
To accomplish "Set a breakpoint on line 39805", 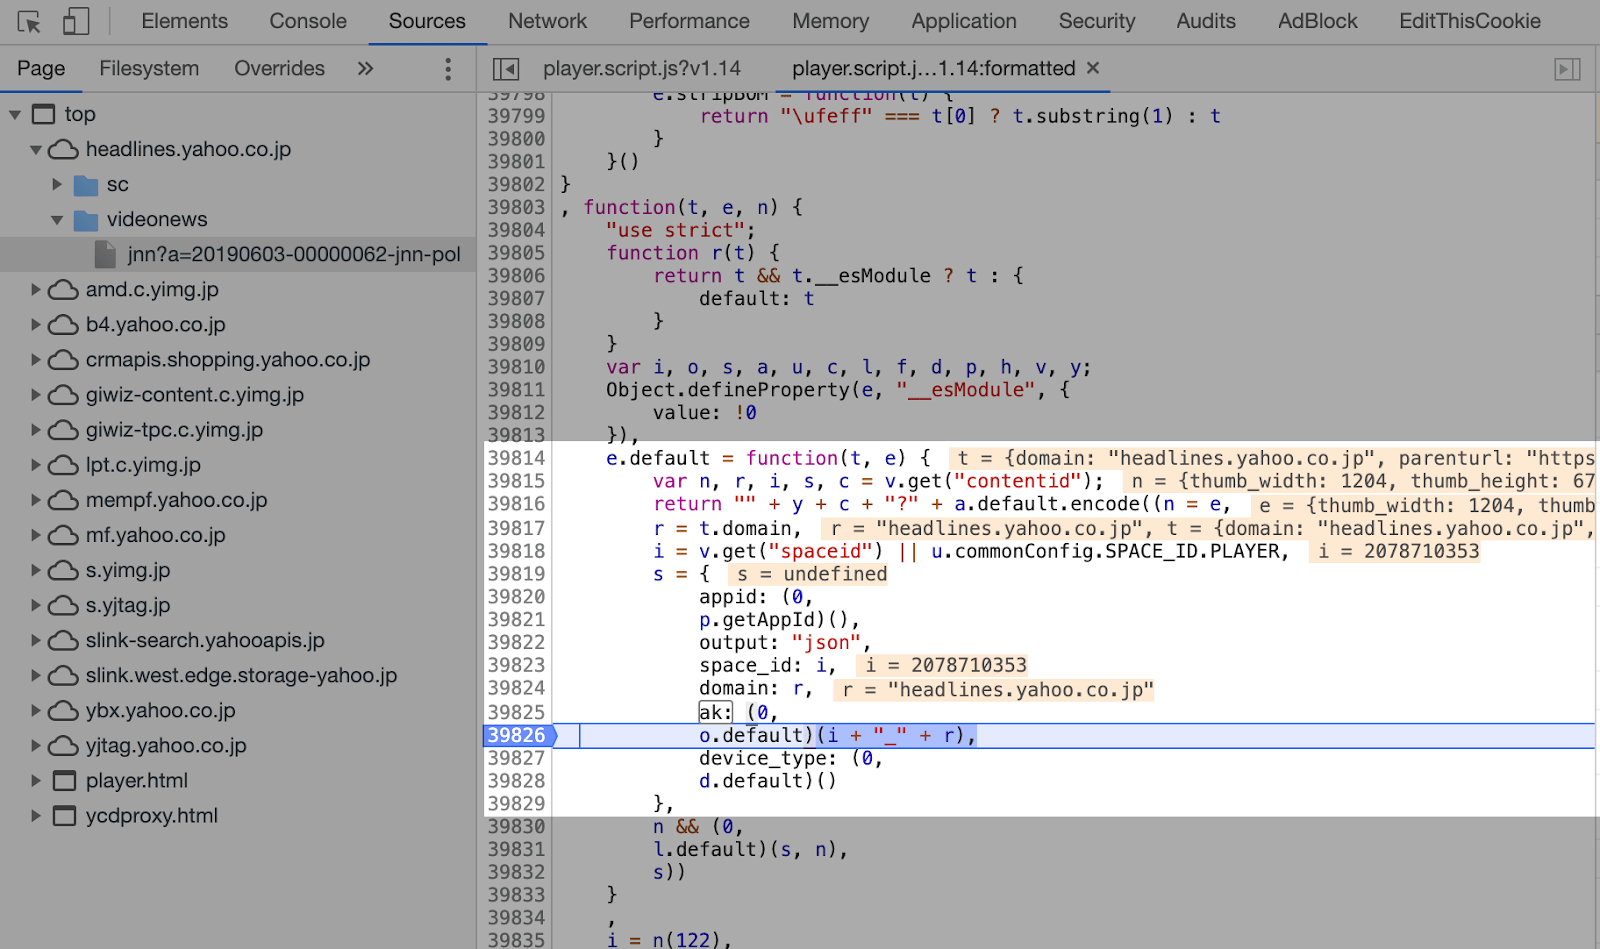I will click(516, 253).
